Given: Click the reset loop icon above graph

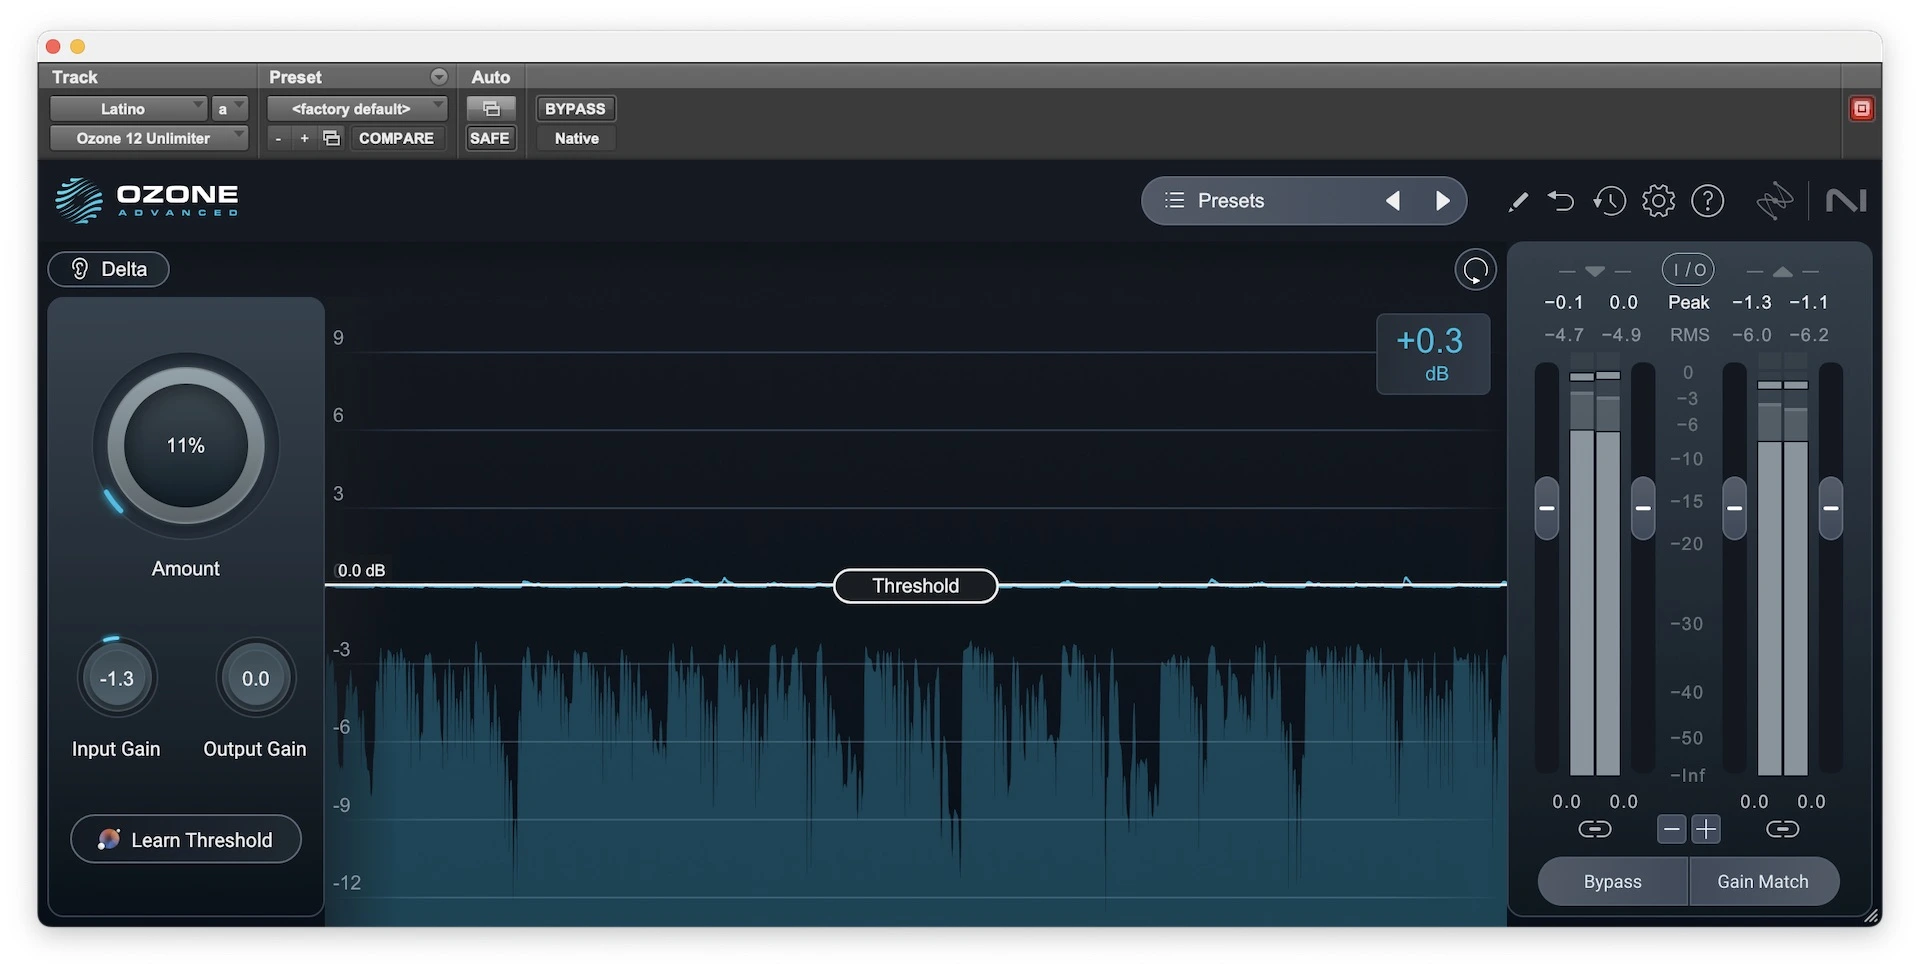Looking at the screenshot, I should (x=1475, y=270).
